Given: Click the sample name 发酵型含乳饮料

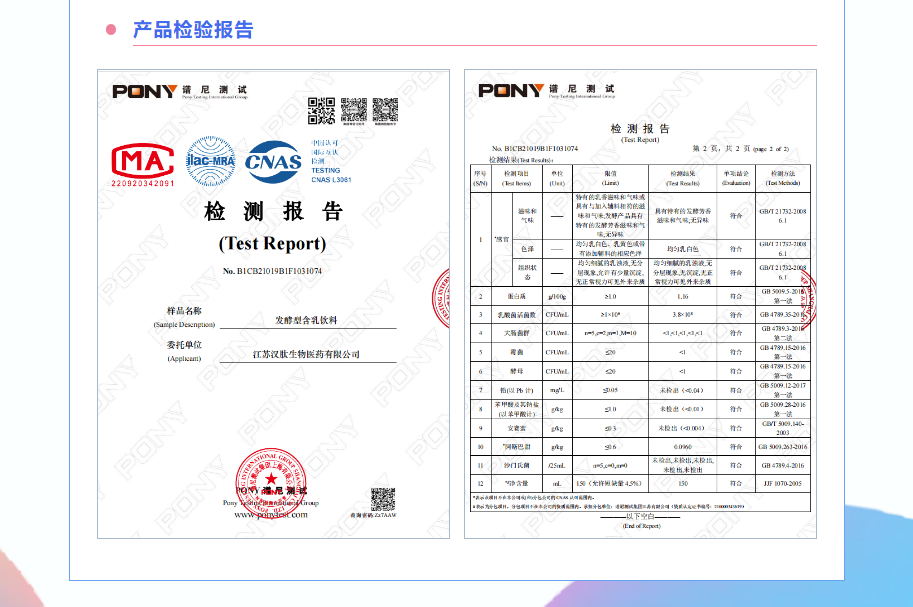Looking at the screenshot, I should (x=306, y=320).
